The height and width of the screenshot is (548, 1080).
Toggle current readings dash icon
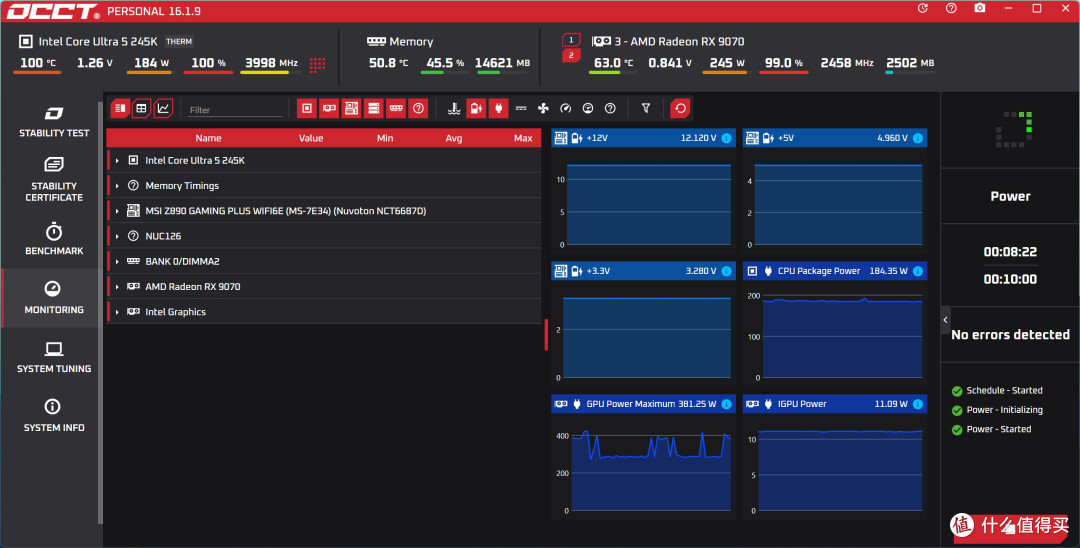[x=521, y=108]
